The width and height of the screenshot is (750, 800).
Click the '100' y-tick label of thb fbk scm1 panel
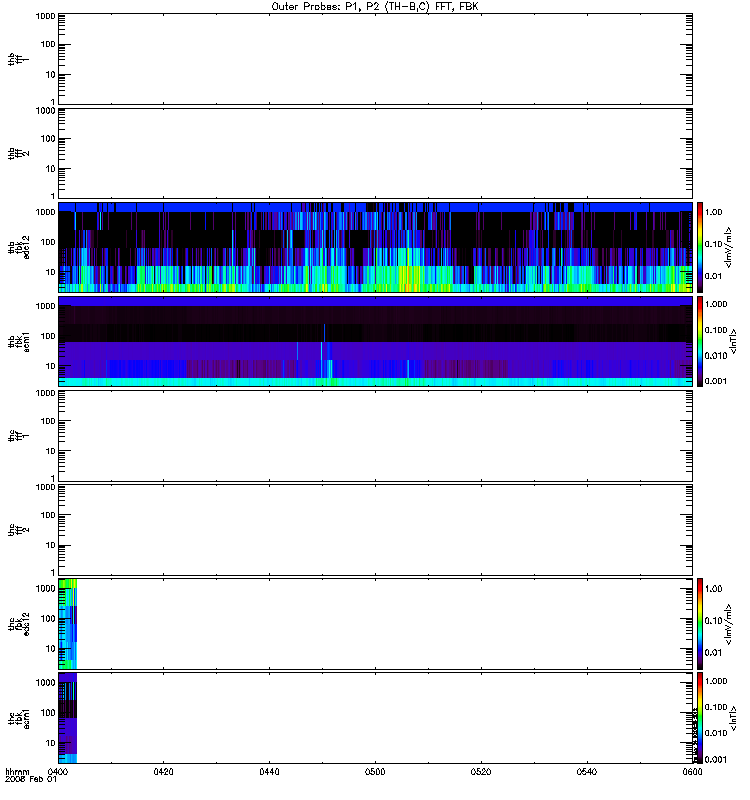(x=48, y=336)
